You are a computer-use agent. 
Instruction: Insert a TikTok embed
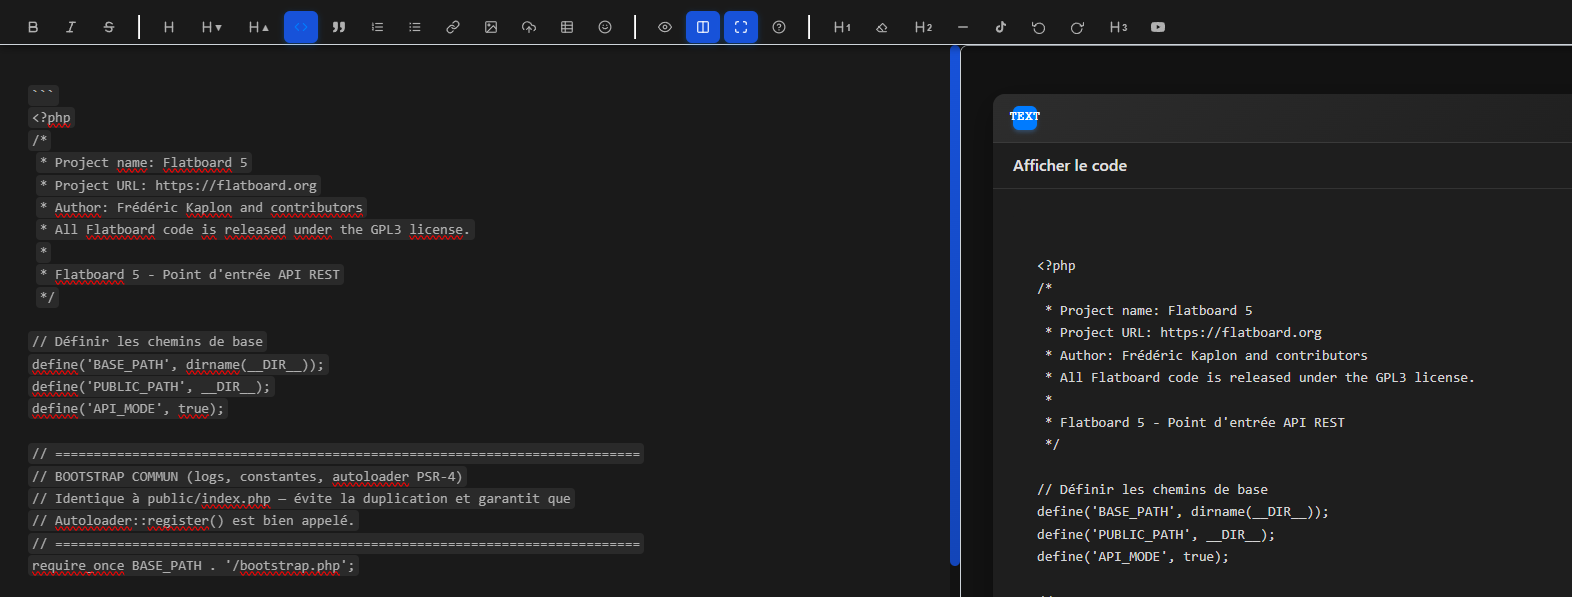coord(1001,27)
